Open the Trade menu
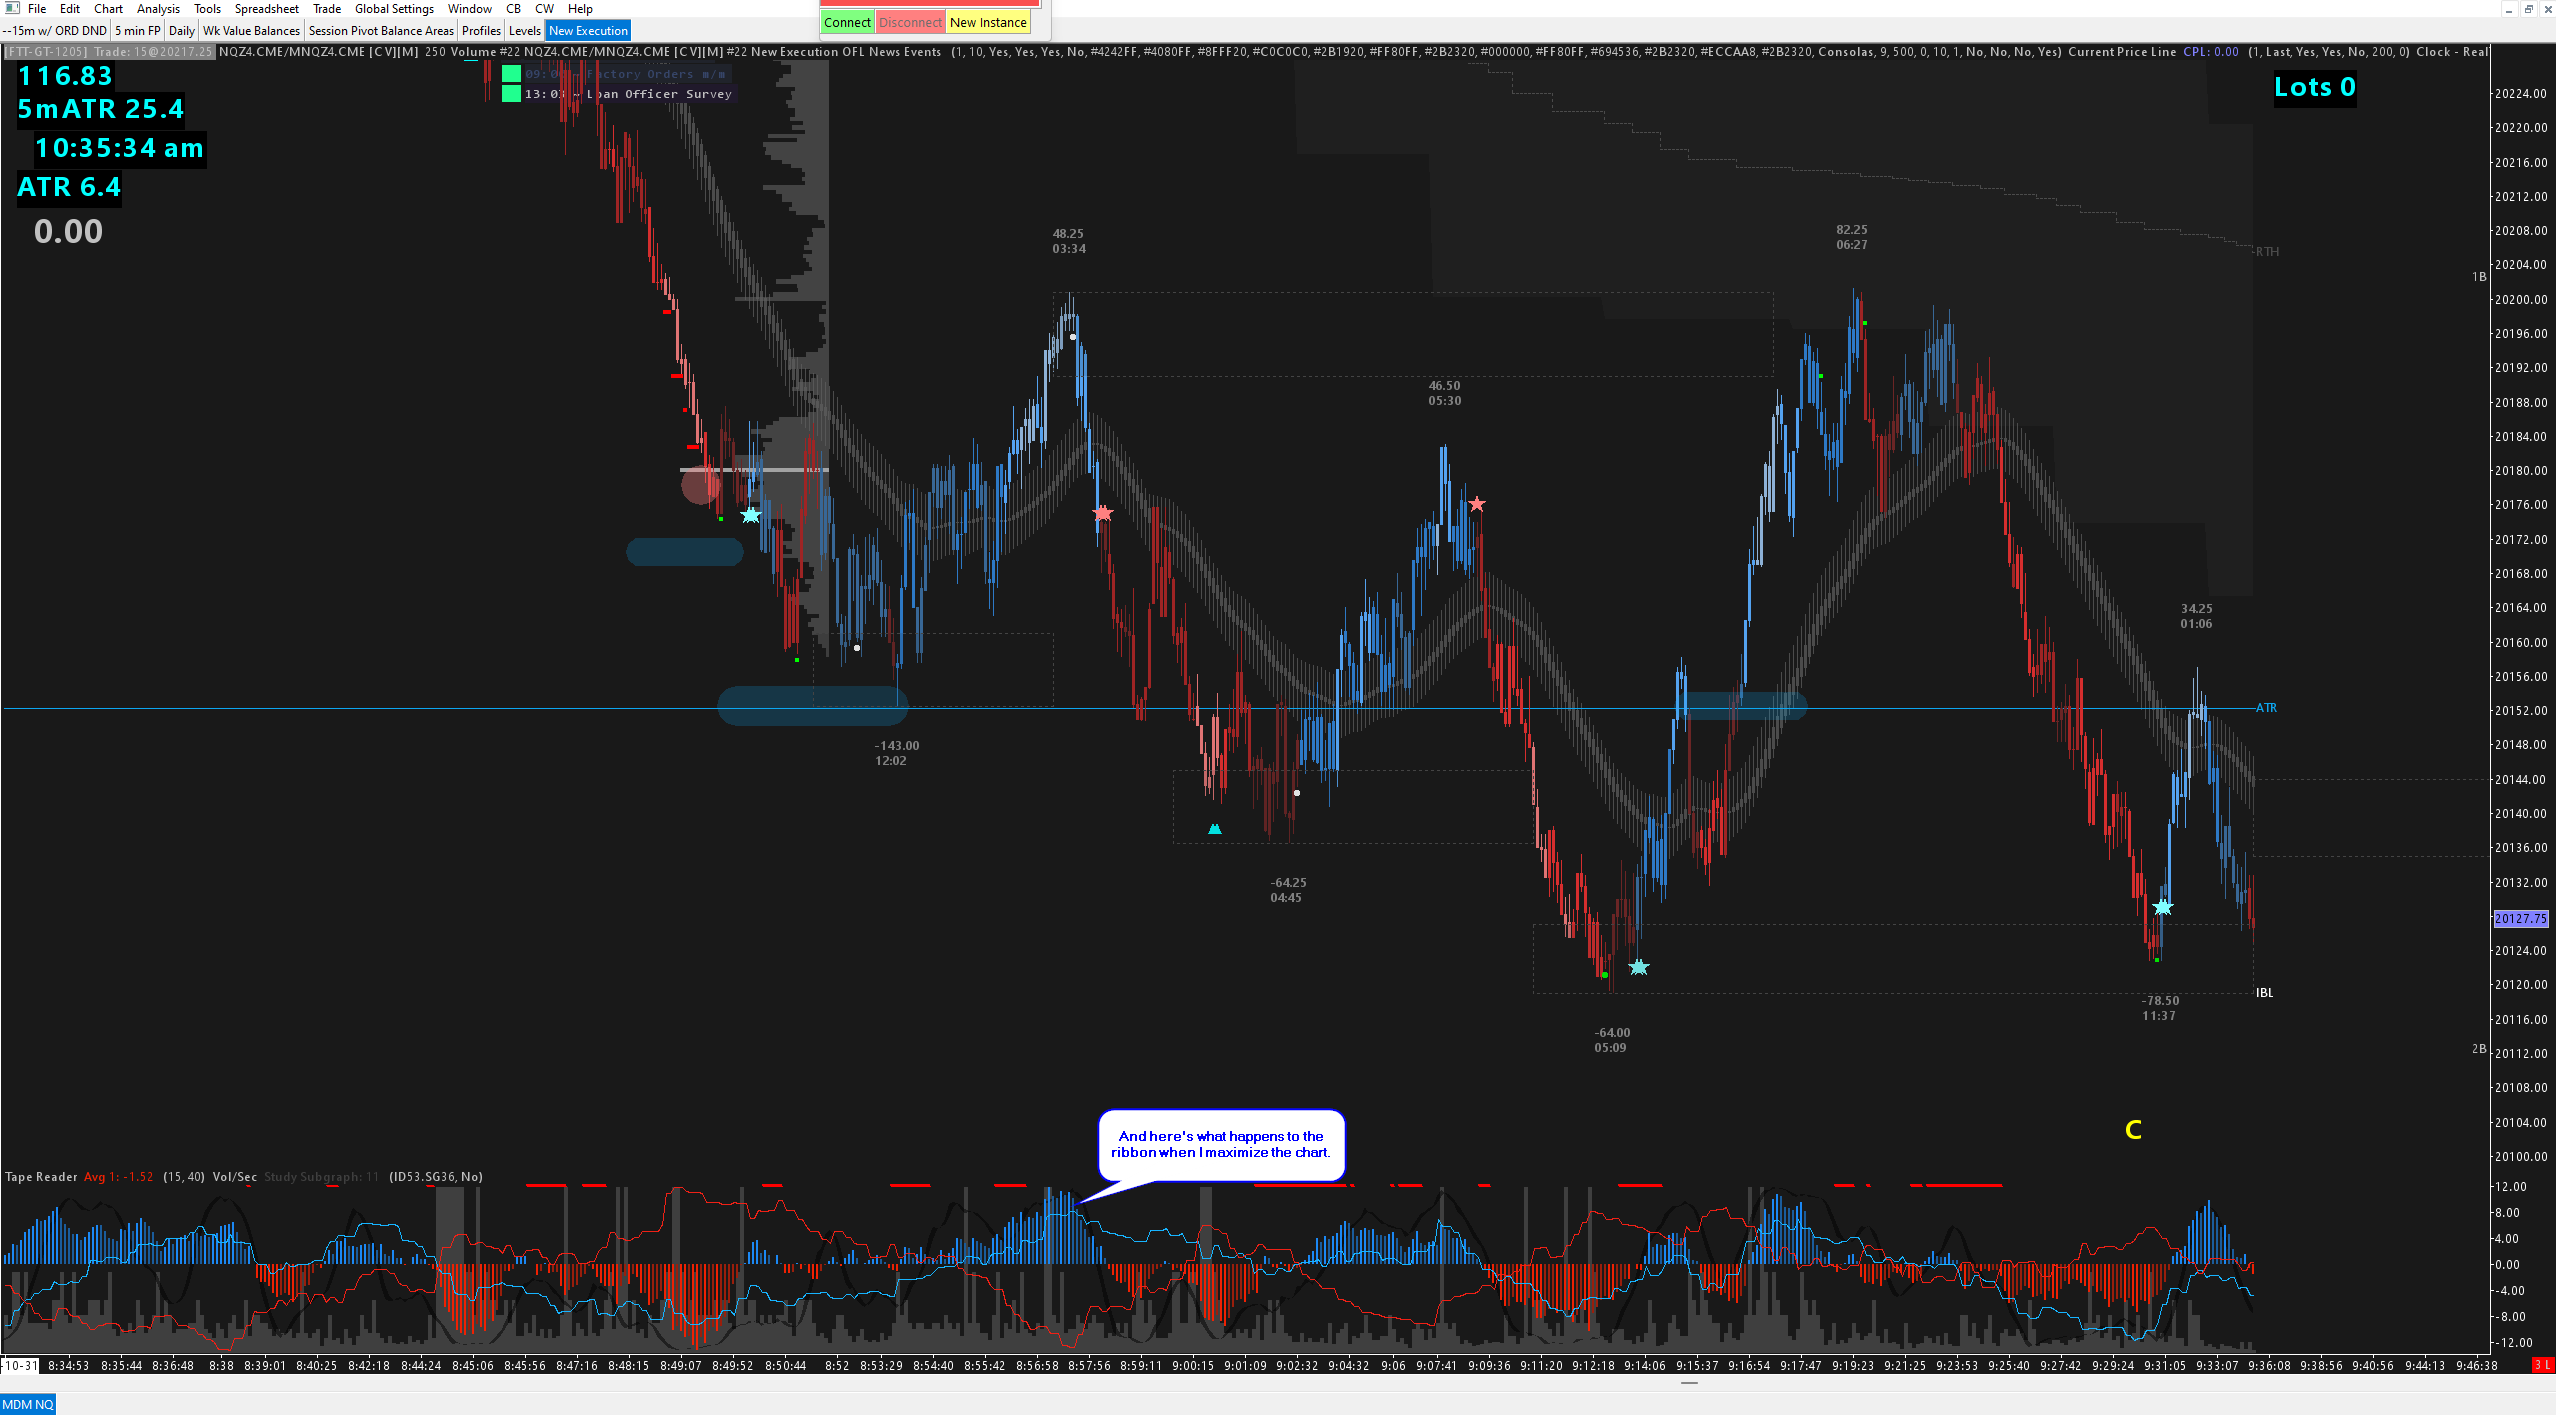 coord(326,9)
